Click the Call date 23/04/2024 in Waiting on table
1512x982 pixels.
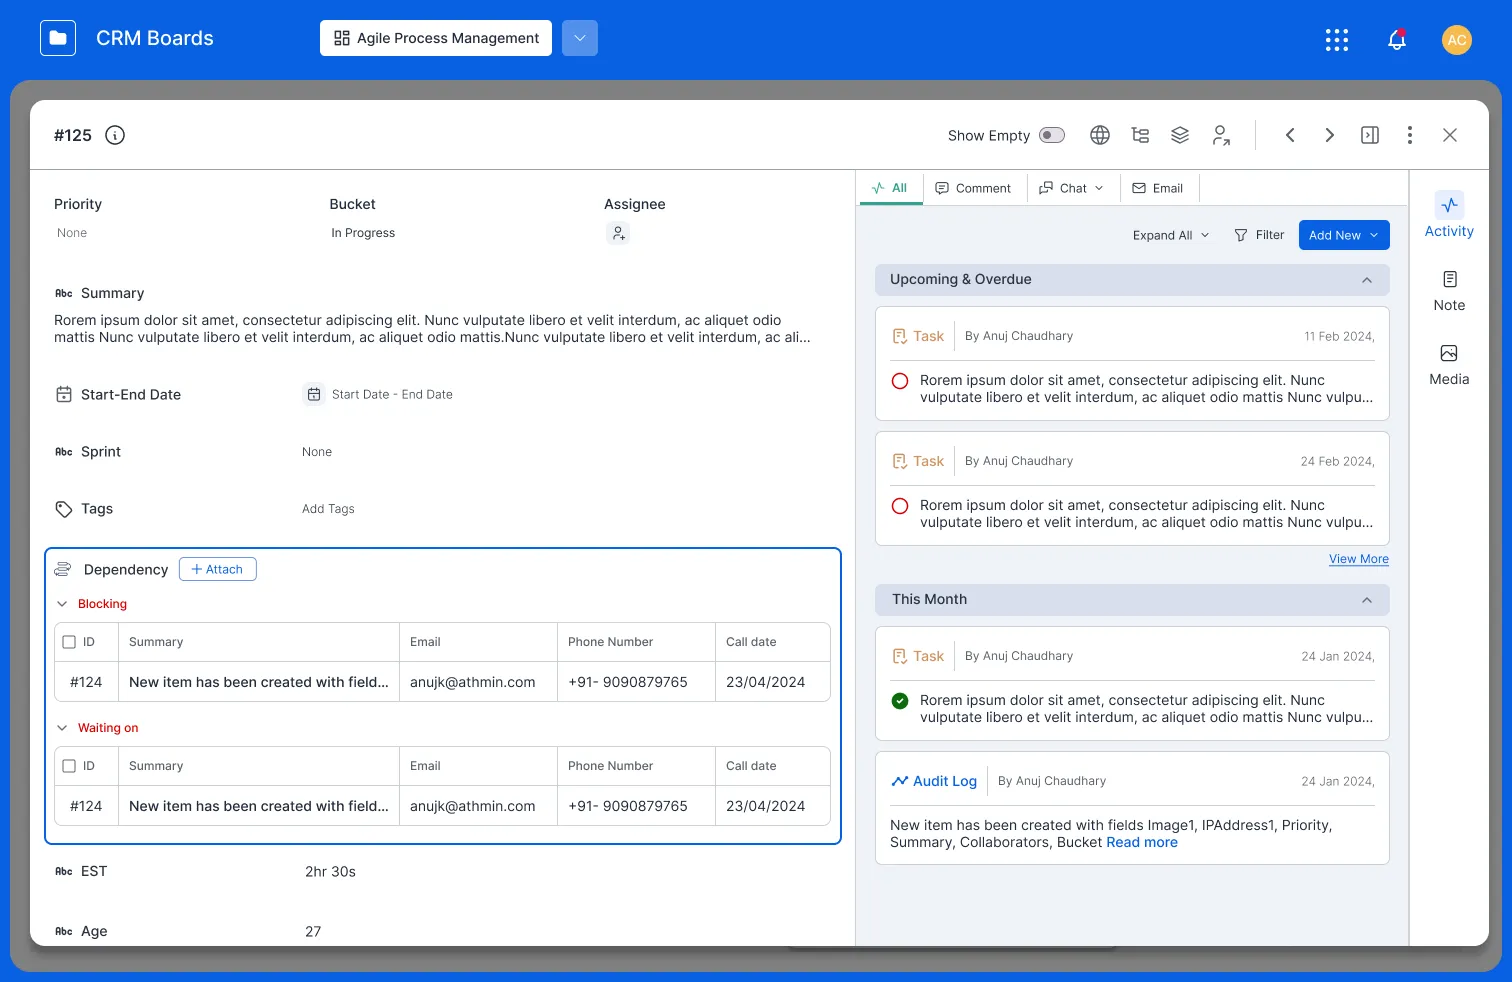[x=766, y=806]
